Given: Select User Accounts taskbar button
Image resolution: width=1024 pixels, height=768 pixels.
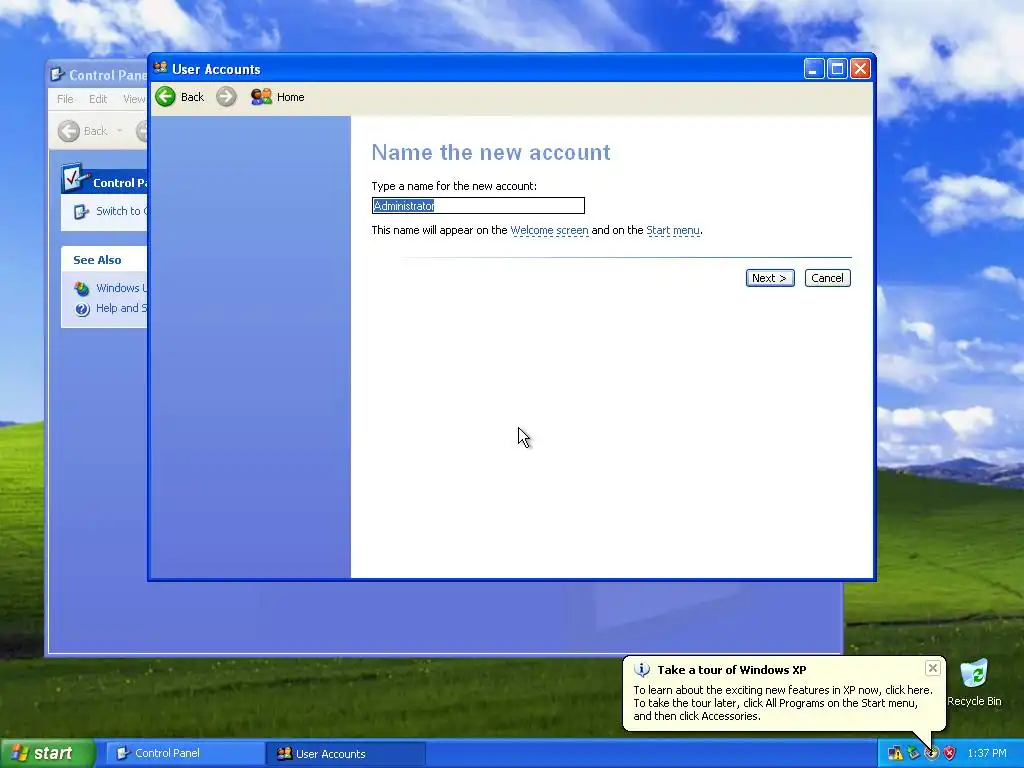Looking at the screenshot, I should (346, 754).
